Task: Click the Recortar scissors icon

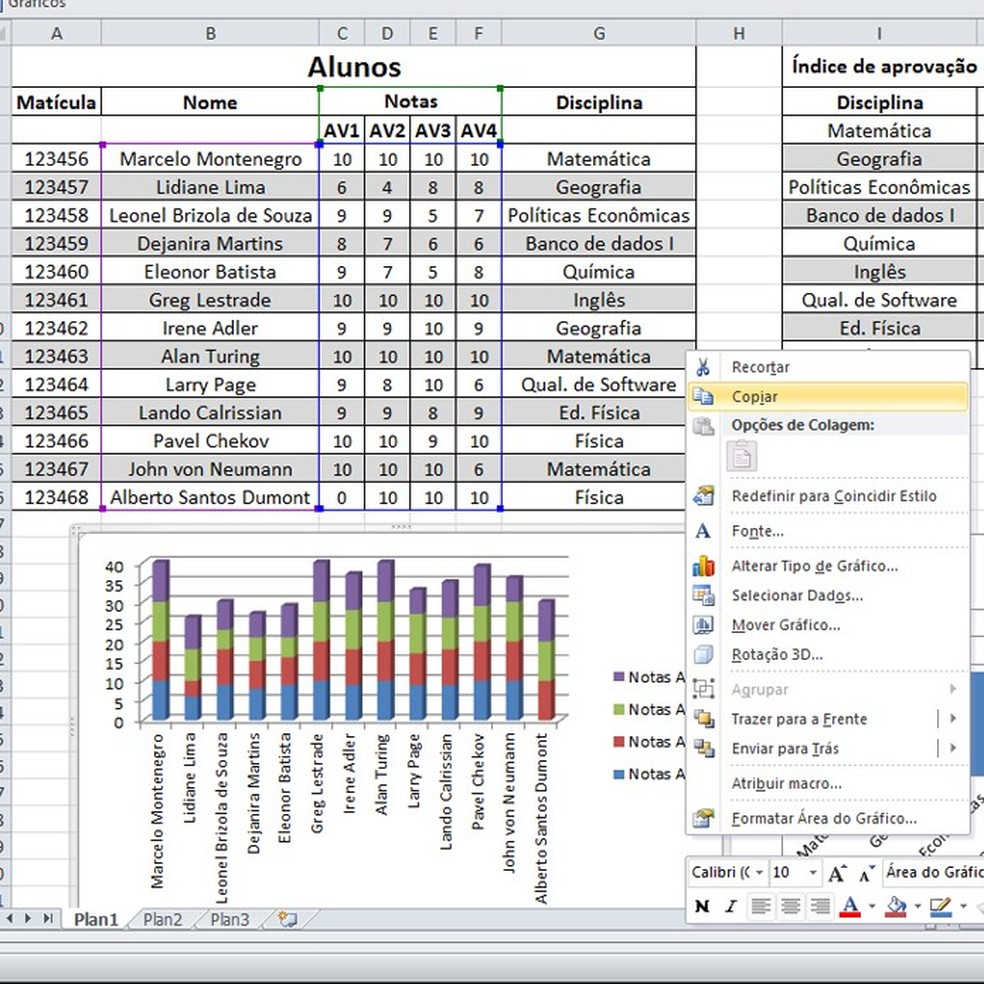Action: pos(704,367)
